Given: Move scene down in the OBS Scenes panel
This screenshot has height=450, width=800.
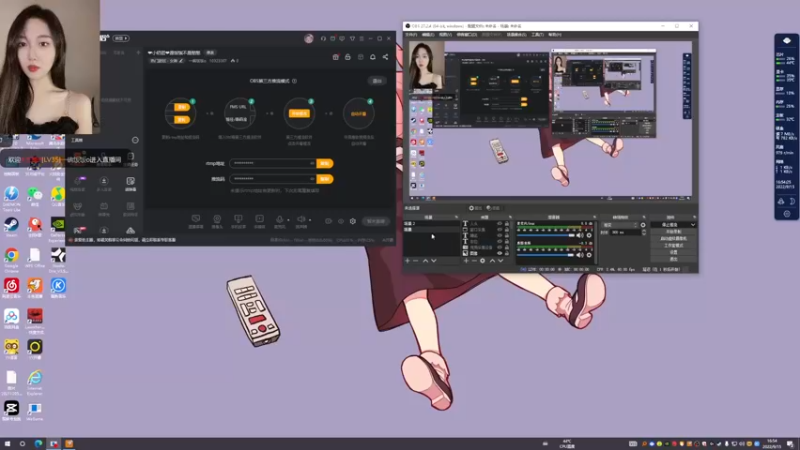Looking at the screenshot, I should click(x=434, y=261).
